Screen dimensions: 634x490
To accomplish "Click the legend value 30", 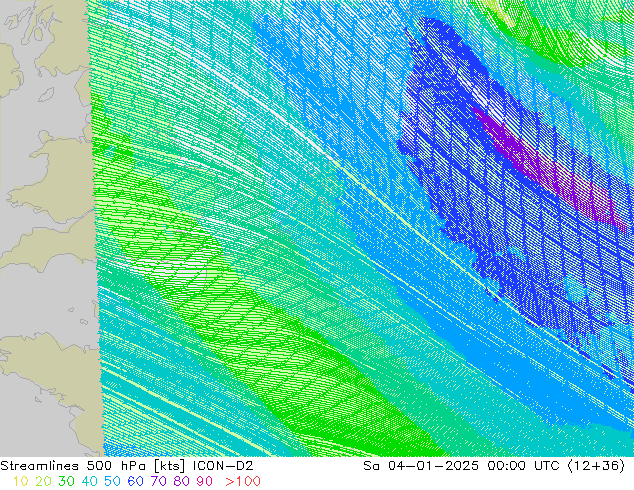I will [66, 482].
